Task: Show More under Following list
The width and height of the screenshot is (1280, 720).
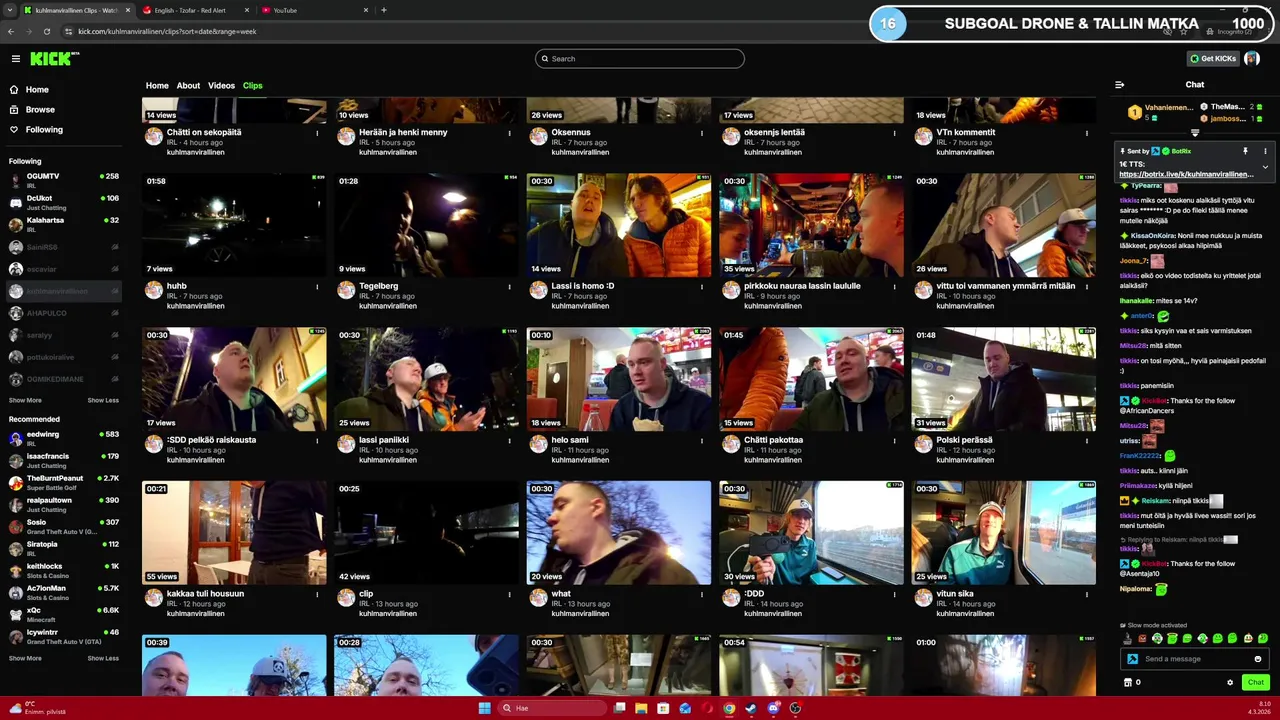Action: (25, 400)
